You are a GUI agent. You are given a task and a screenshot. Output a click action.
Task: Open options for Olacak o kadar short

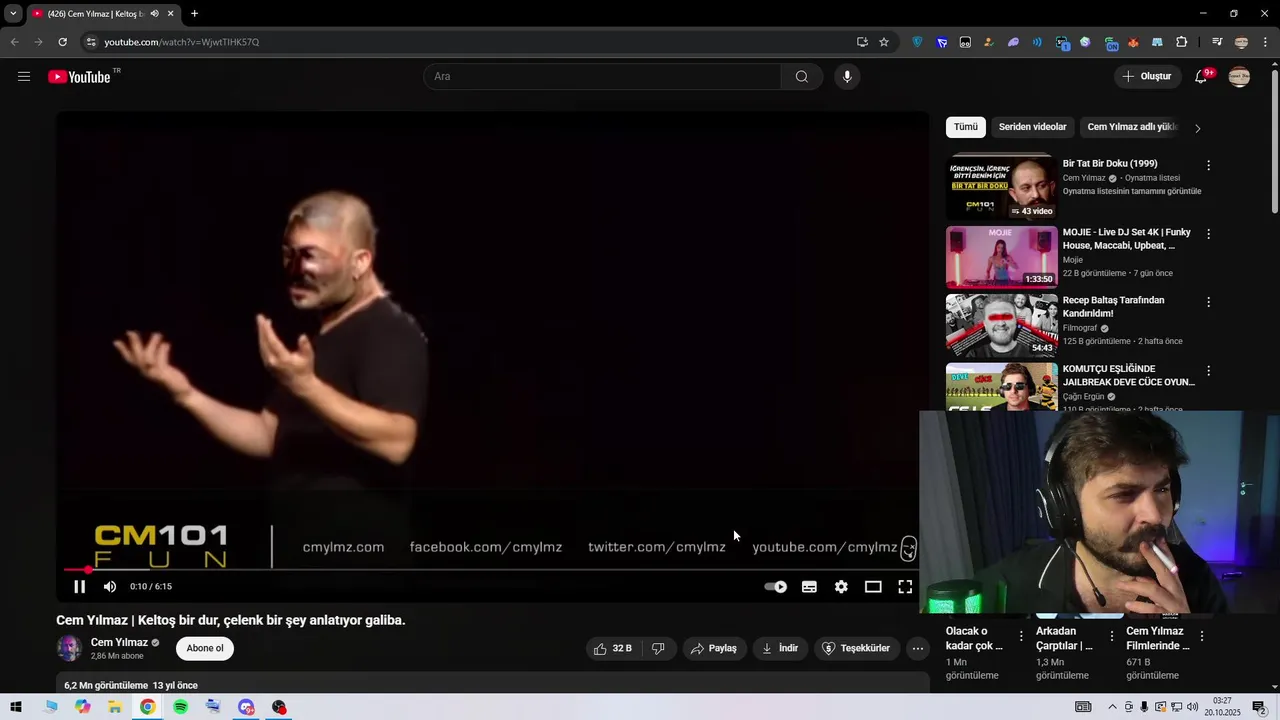(1021, 637)
